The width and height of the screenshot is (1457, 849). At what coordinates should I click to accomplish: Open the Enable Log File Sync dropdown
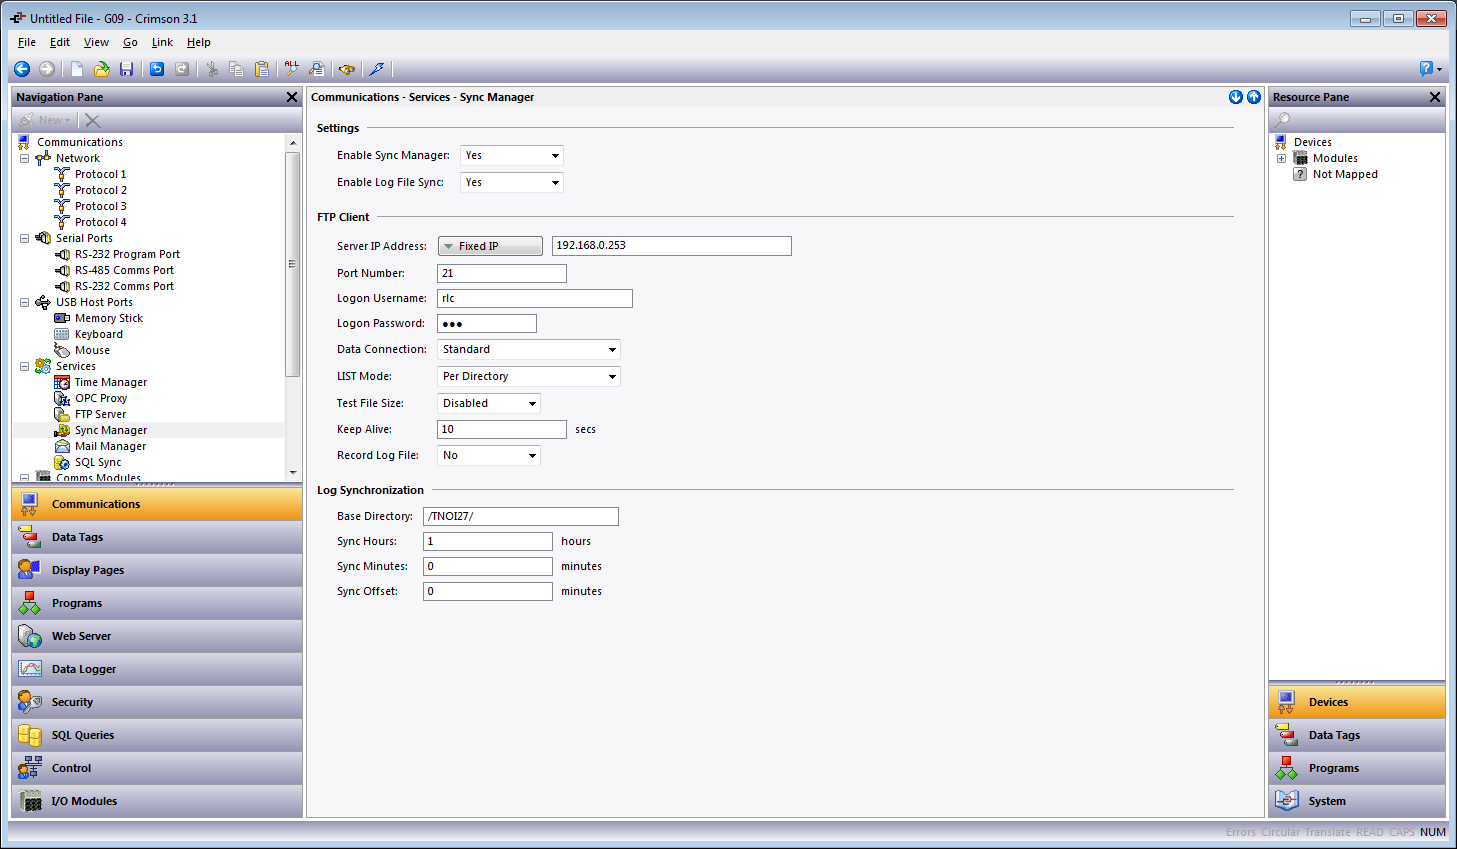[x=512, y=182]
